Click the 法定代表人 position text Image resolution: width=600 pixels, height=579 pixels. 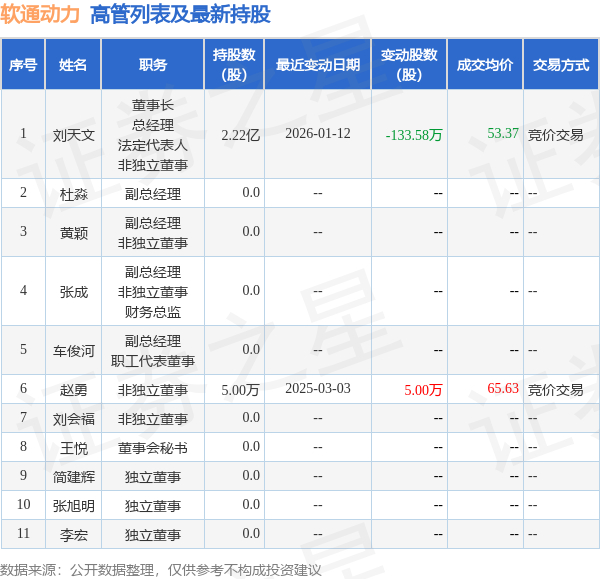[x=153, y=145]
